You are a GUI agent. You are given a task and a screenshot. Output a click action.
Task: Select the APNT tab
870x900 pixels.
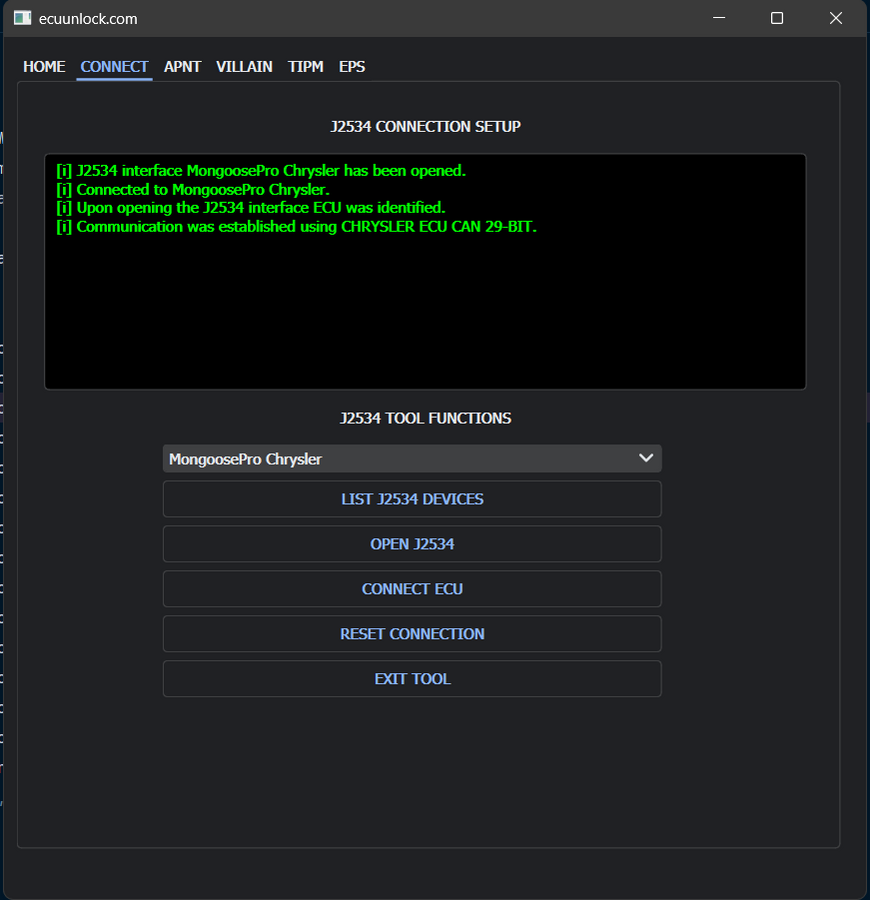(182, 66)
